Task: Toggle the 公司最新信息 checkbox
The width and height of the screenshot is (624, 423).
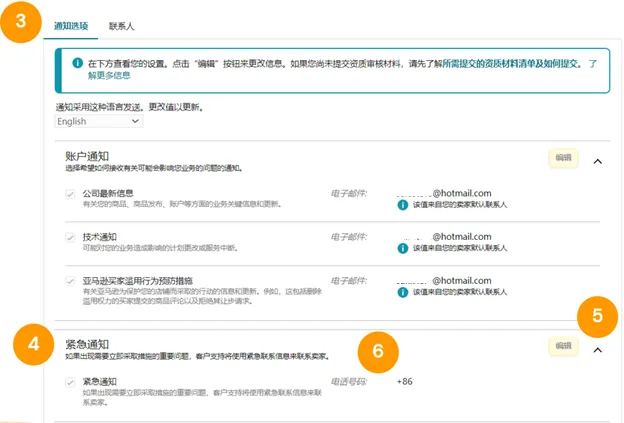Action: coord(70,193)
